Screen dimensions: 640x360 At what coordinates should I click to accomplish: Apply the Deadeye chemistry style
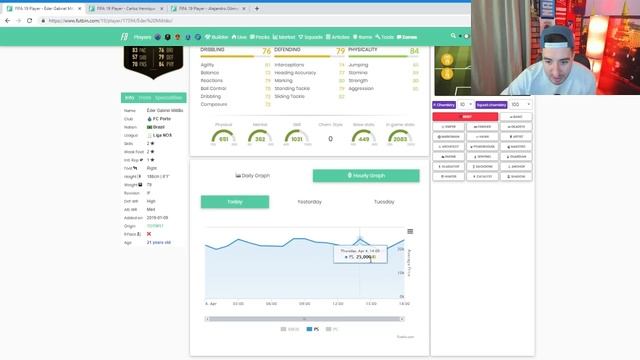point(516,127)
